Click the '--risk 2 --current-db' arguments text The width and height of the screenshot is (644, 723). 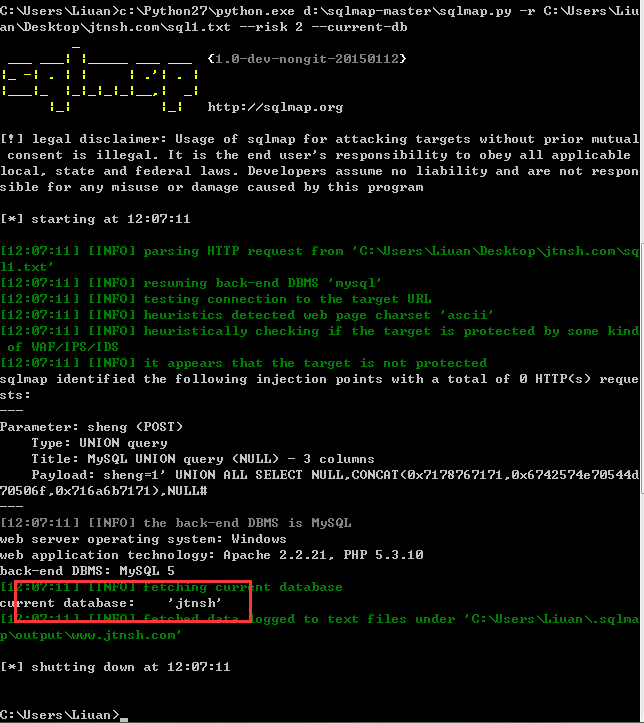[324, 27]
